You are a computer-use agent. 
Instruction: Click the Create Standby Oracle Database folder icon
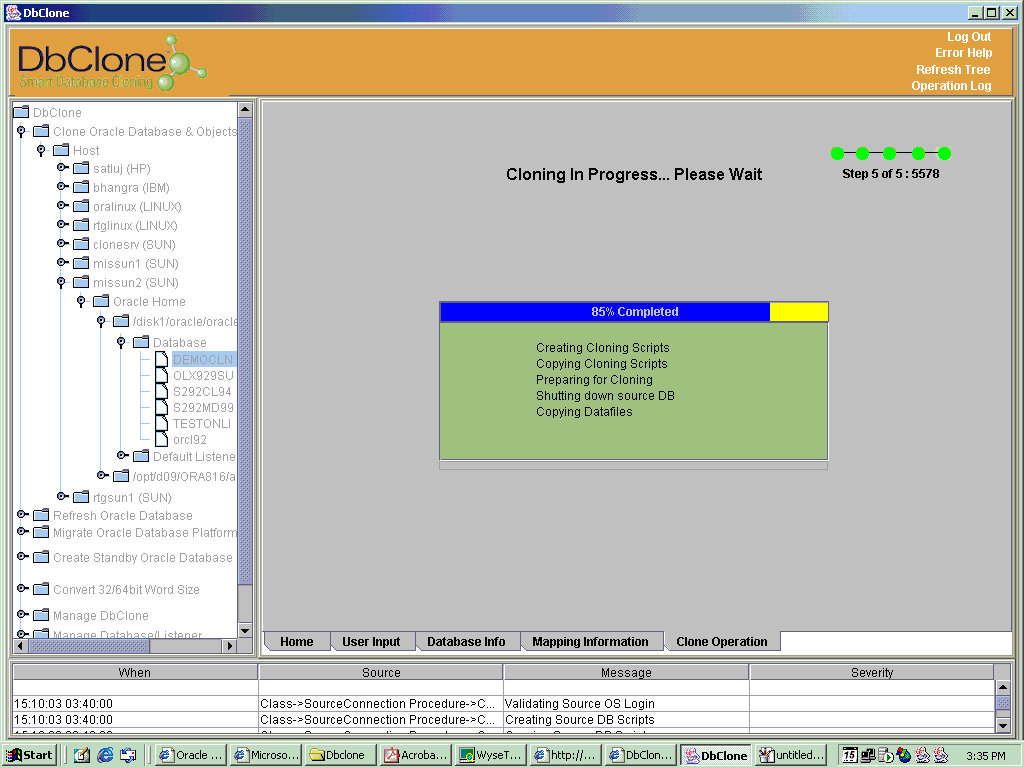click(41, 556)
